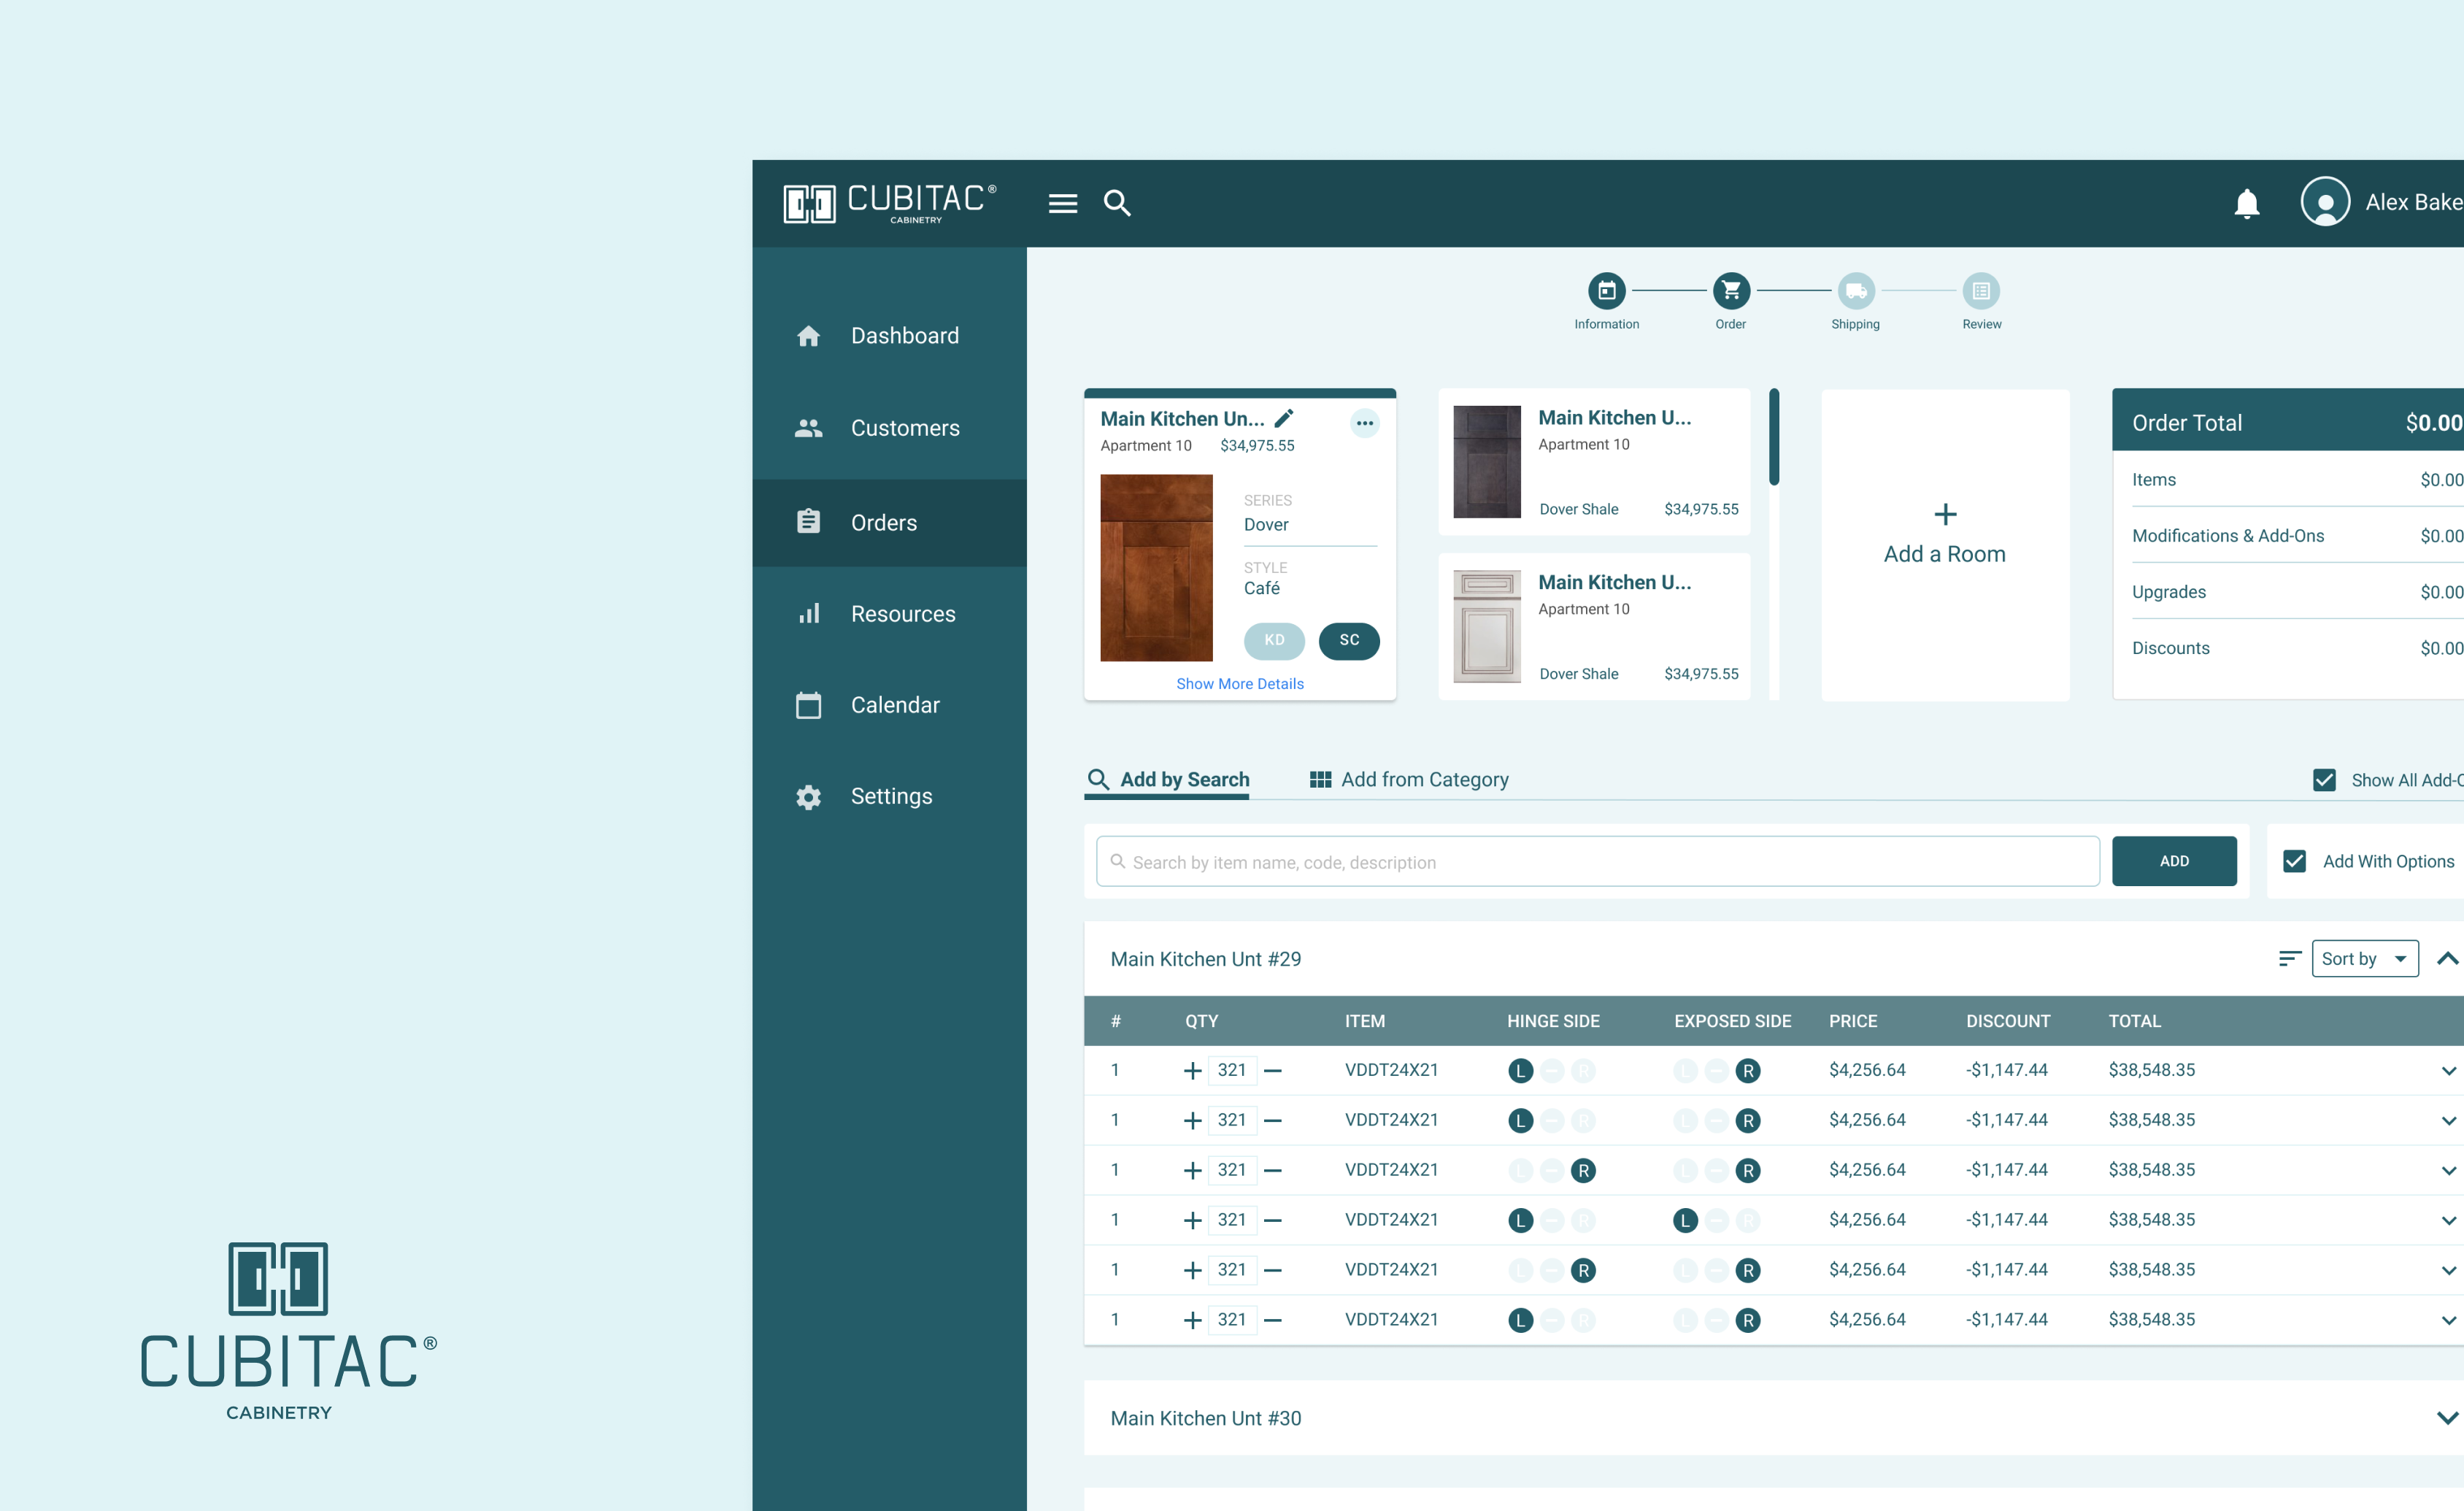Viewport: 2464px width, 1511px height.
Task: Click the PRICE column header
Action: pyautogui.click(x=1853, y=1021)
